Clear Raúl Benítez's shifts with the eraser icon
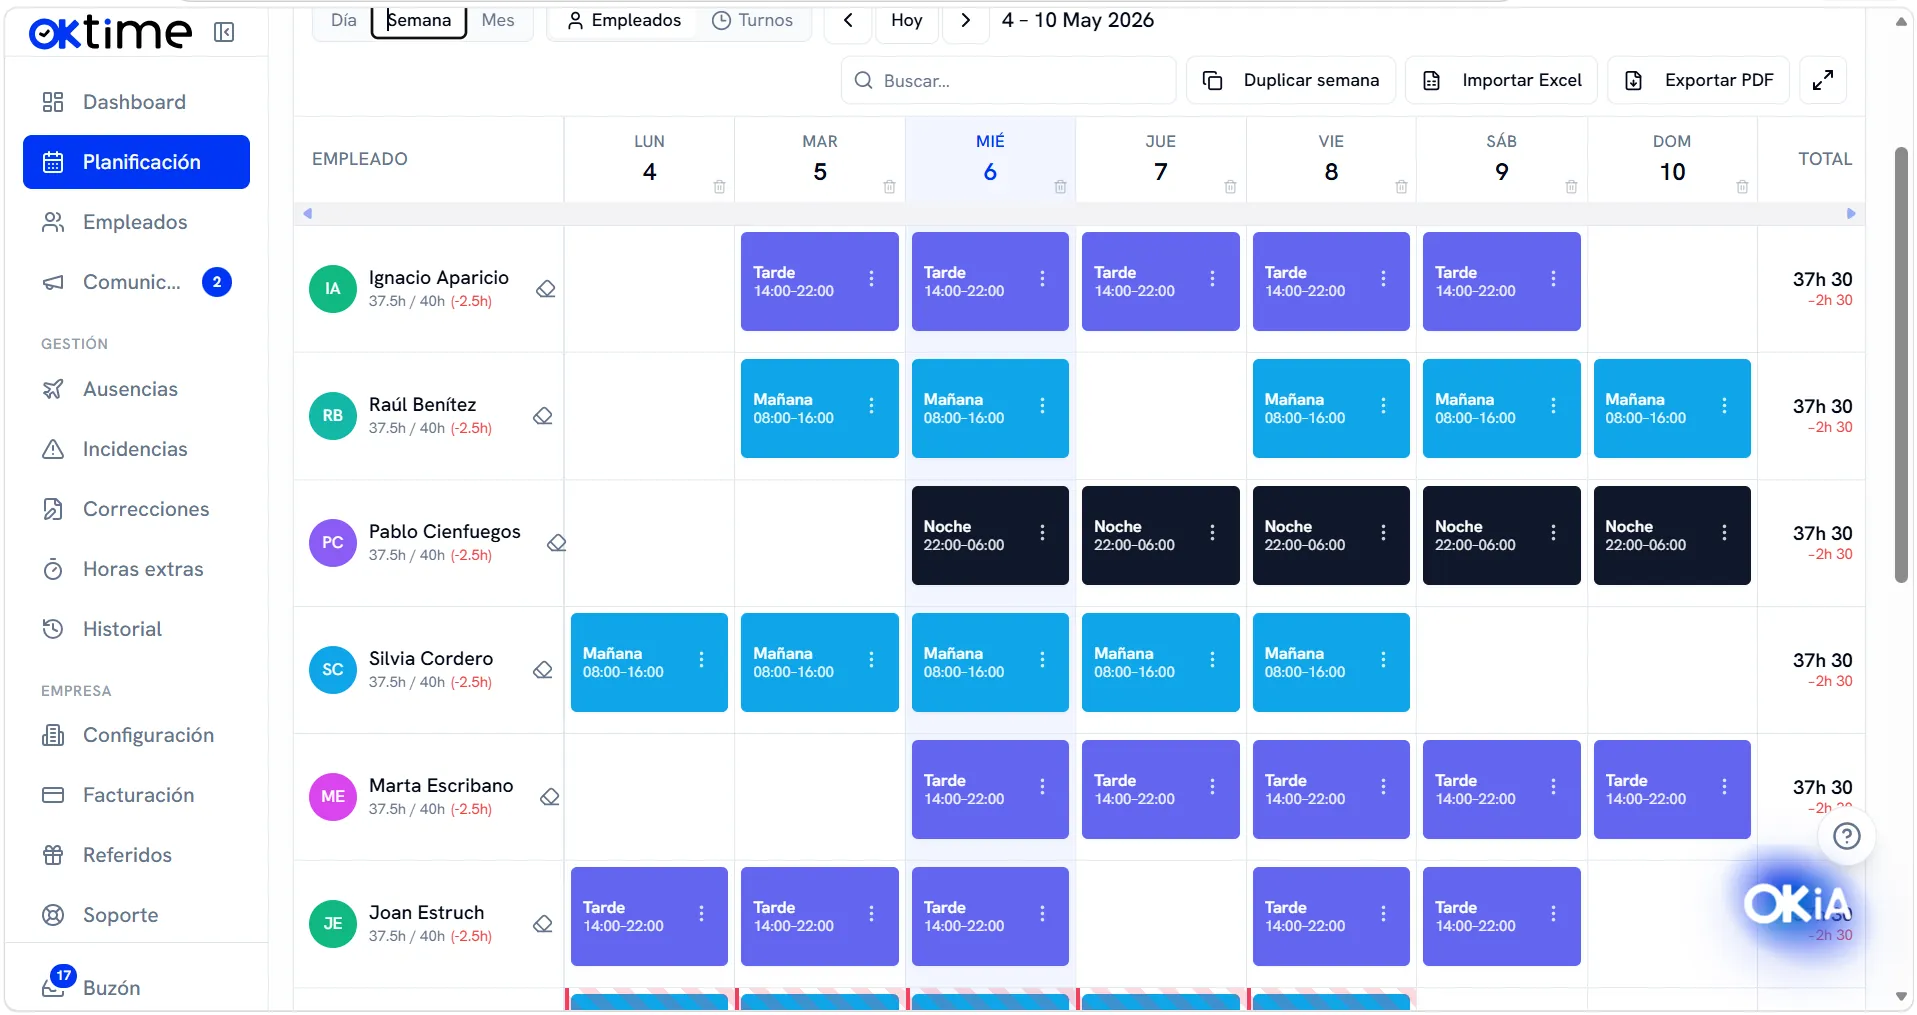This screenshot has height=1015, width=1917. pos(543,416)
